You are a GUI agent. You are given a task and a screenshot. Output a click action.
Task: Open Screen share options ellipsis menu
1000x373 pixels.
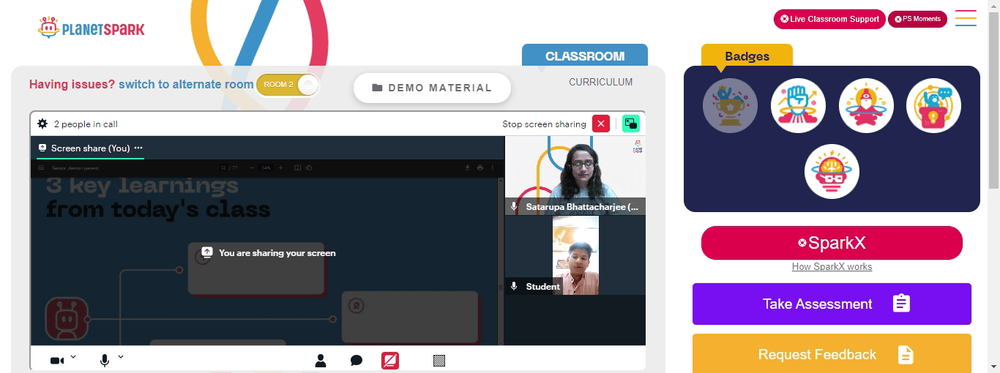(x=138, y=148)
